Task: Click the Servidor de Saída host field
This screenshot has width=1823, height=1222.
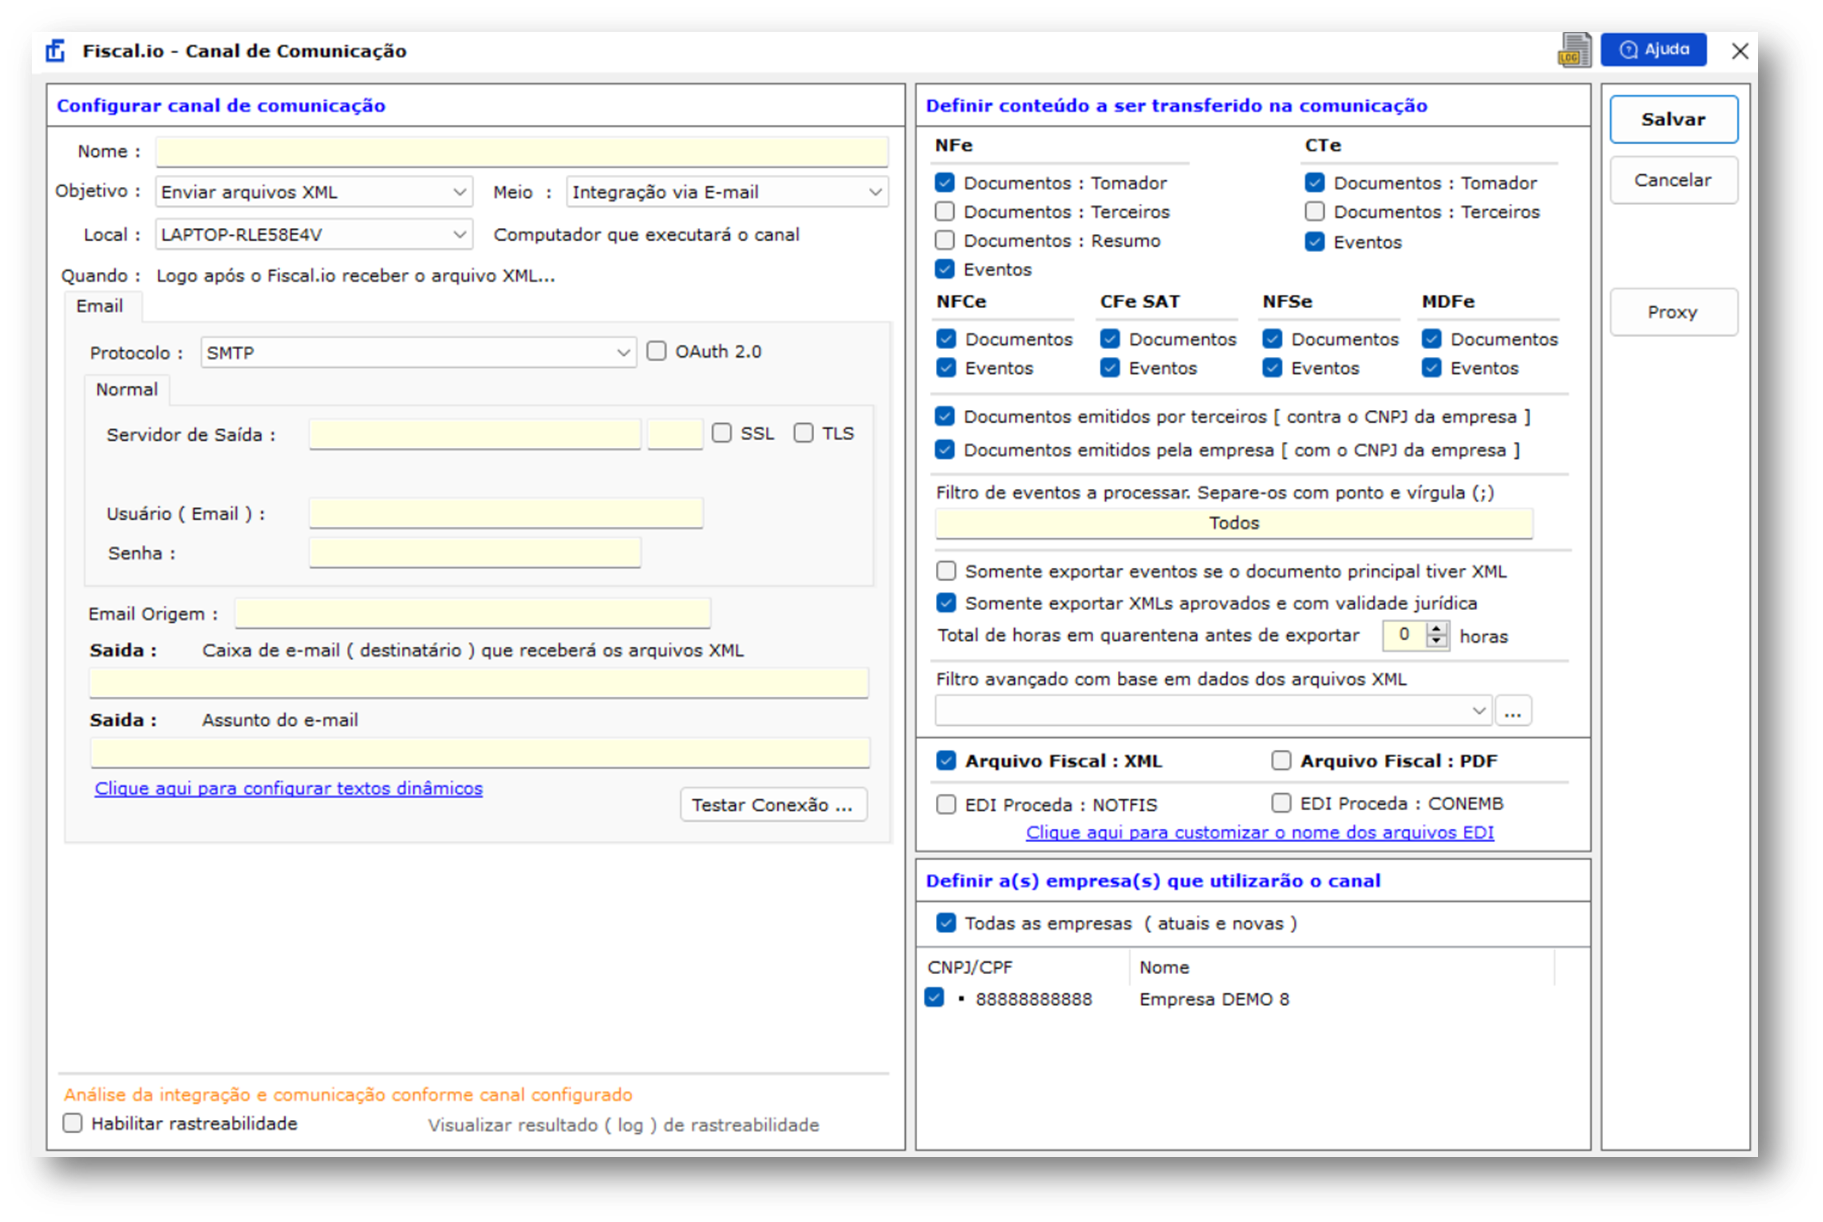Action: (475, 434)
